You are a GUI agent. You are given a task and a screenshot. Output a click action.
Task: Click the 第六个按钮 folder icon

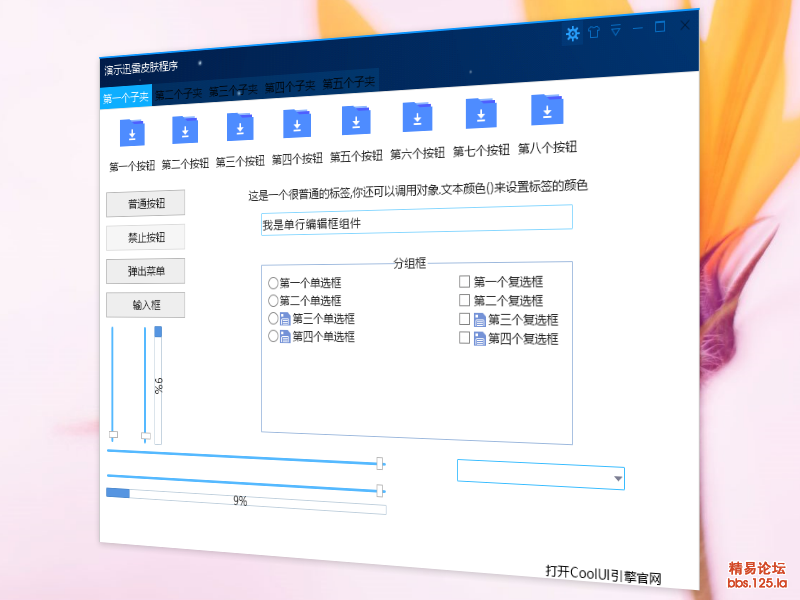click(417, 117)
